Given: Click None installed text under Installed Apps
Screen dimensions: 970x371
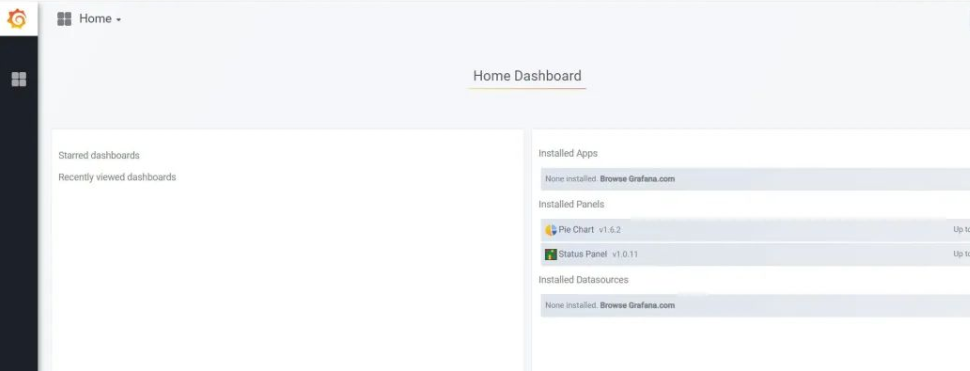Looking at the screenshot, I should coord(571,179).
